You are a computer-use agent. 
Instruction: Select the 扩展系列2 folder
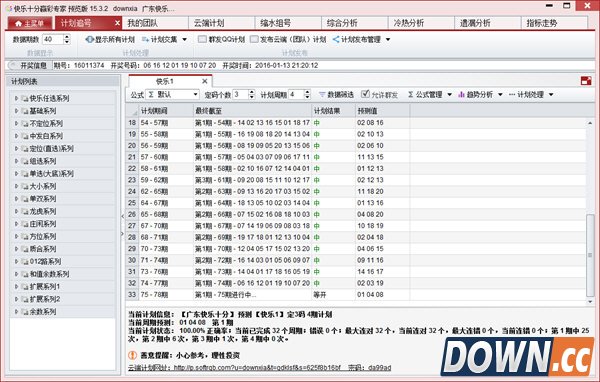(41, 299)
